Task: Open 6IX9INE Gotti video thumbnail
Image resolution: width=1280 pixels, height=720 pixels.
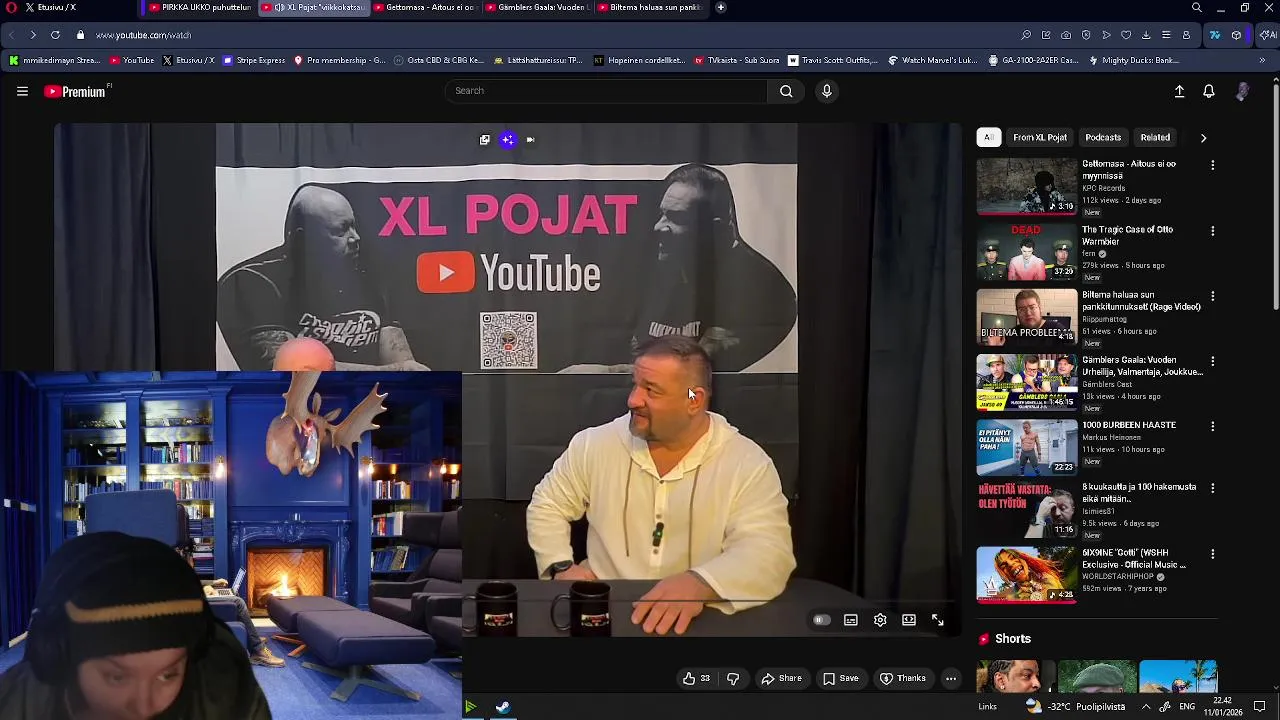Action: tap(1027, 575)
